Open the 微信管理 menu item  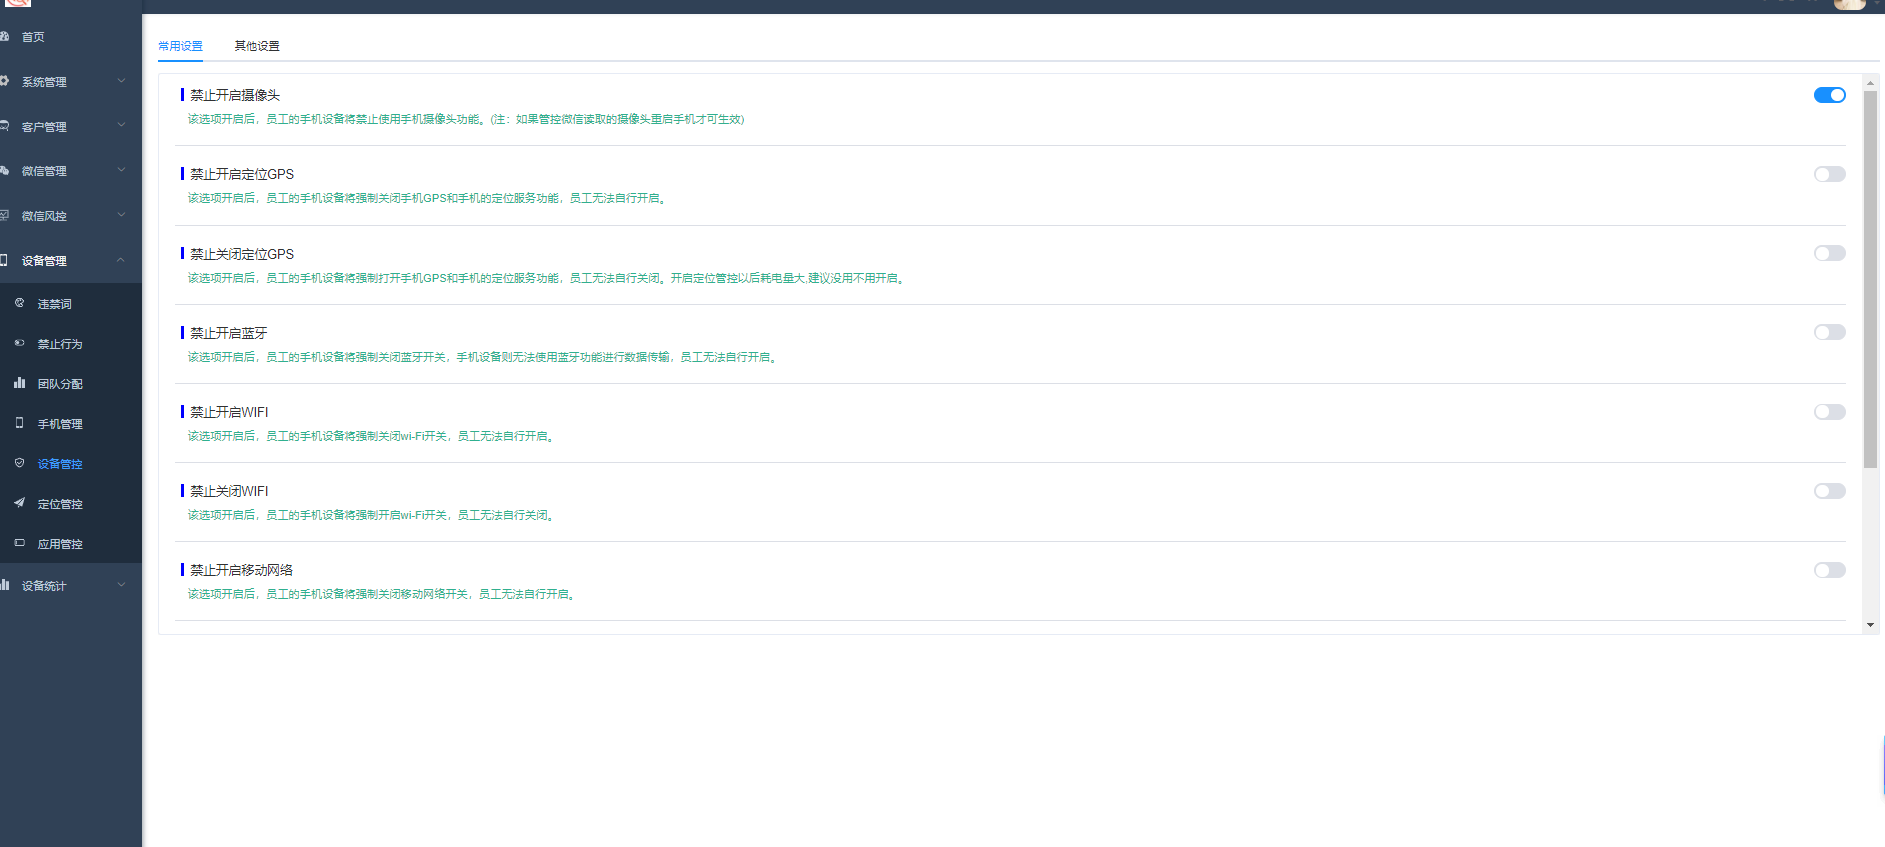(44, 171)
